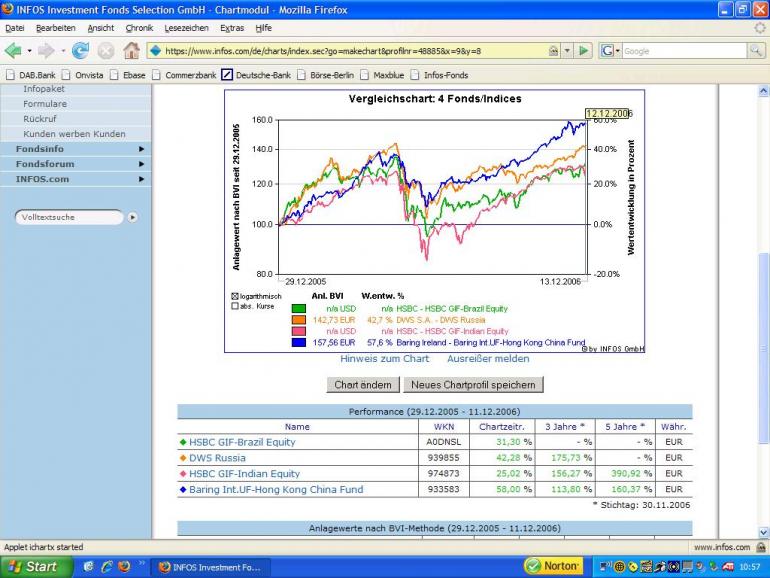
Task: Open the Deutsche-Bank bookmark
Action: tap(256, 75)
